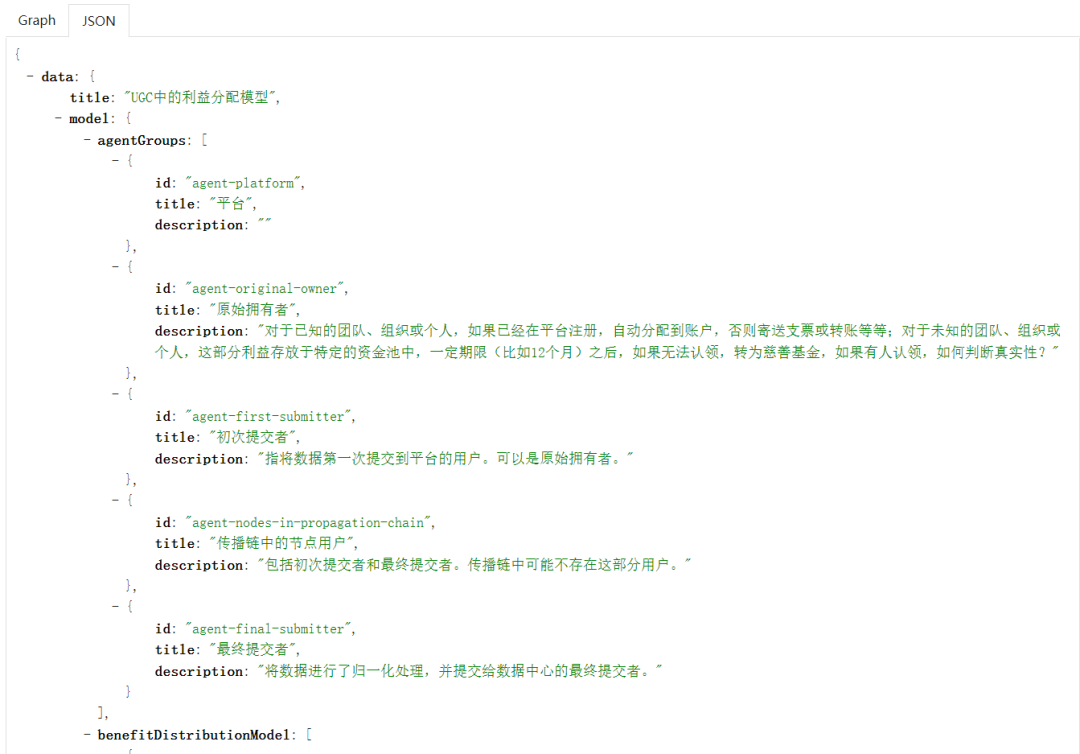The width and height of the screenshot is (1080, 754).
Task: Select the JSON tab
Action: click(x=99, y=21)
